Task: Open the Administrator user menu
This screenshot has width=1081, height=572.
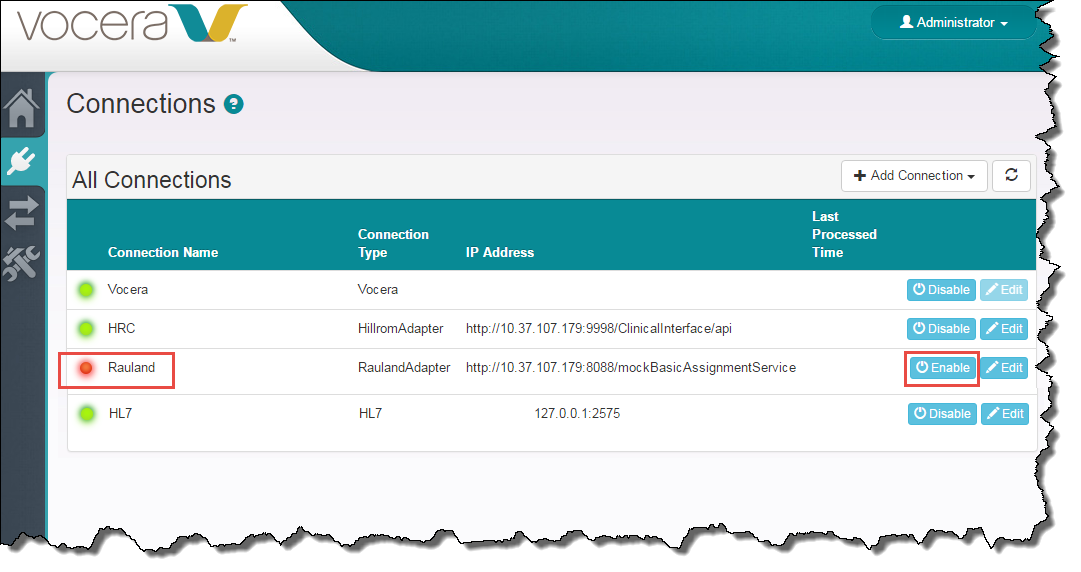Action: [x=953, y=23]
